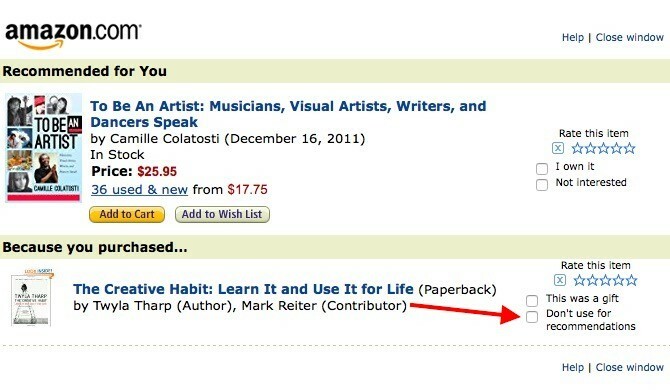The image size is (670, 390).
Task: Tick the 'Not interested' checkbox
Action: pos(542,185)
